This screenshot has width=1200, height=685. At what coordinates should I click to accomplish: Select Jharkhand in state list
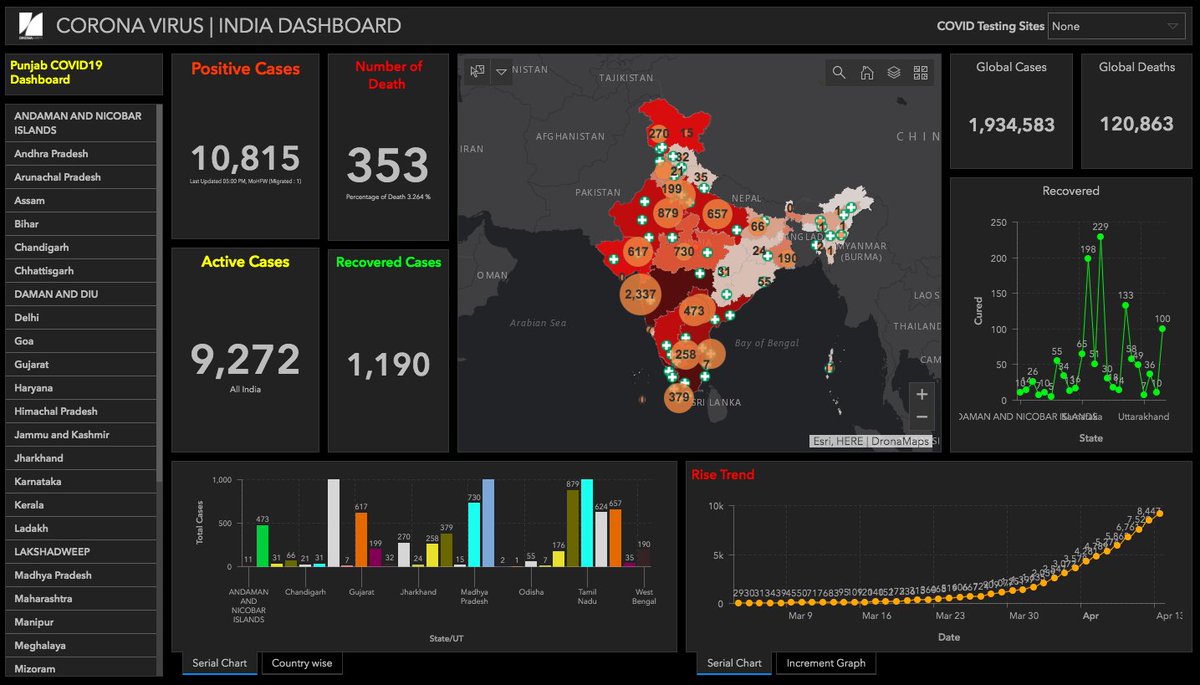coord(80,458)
